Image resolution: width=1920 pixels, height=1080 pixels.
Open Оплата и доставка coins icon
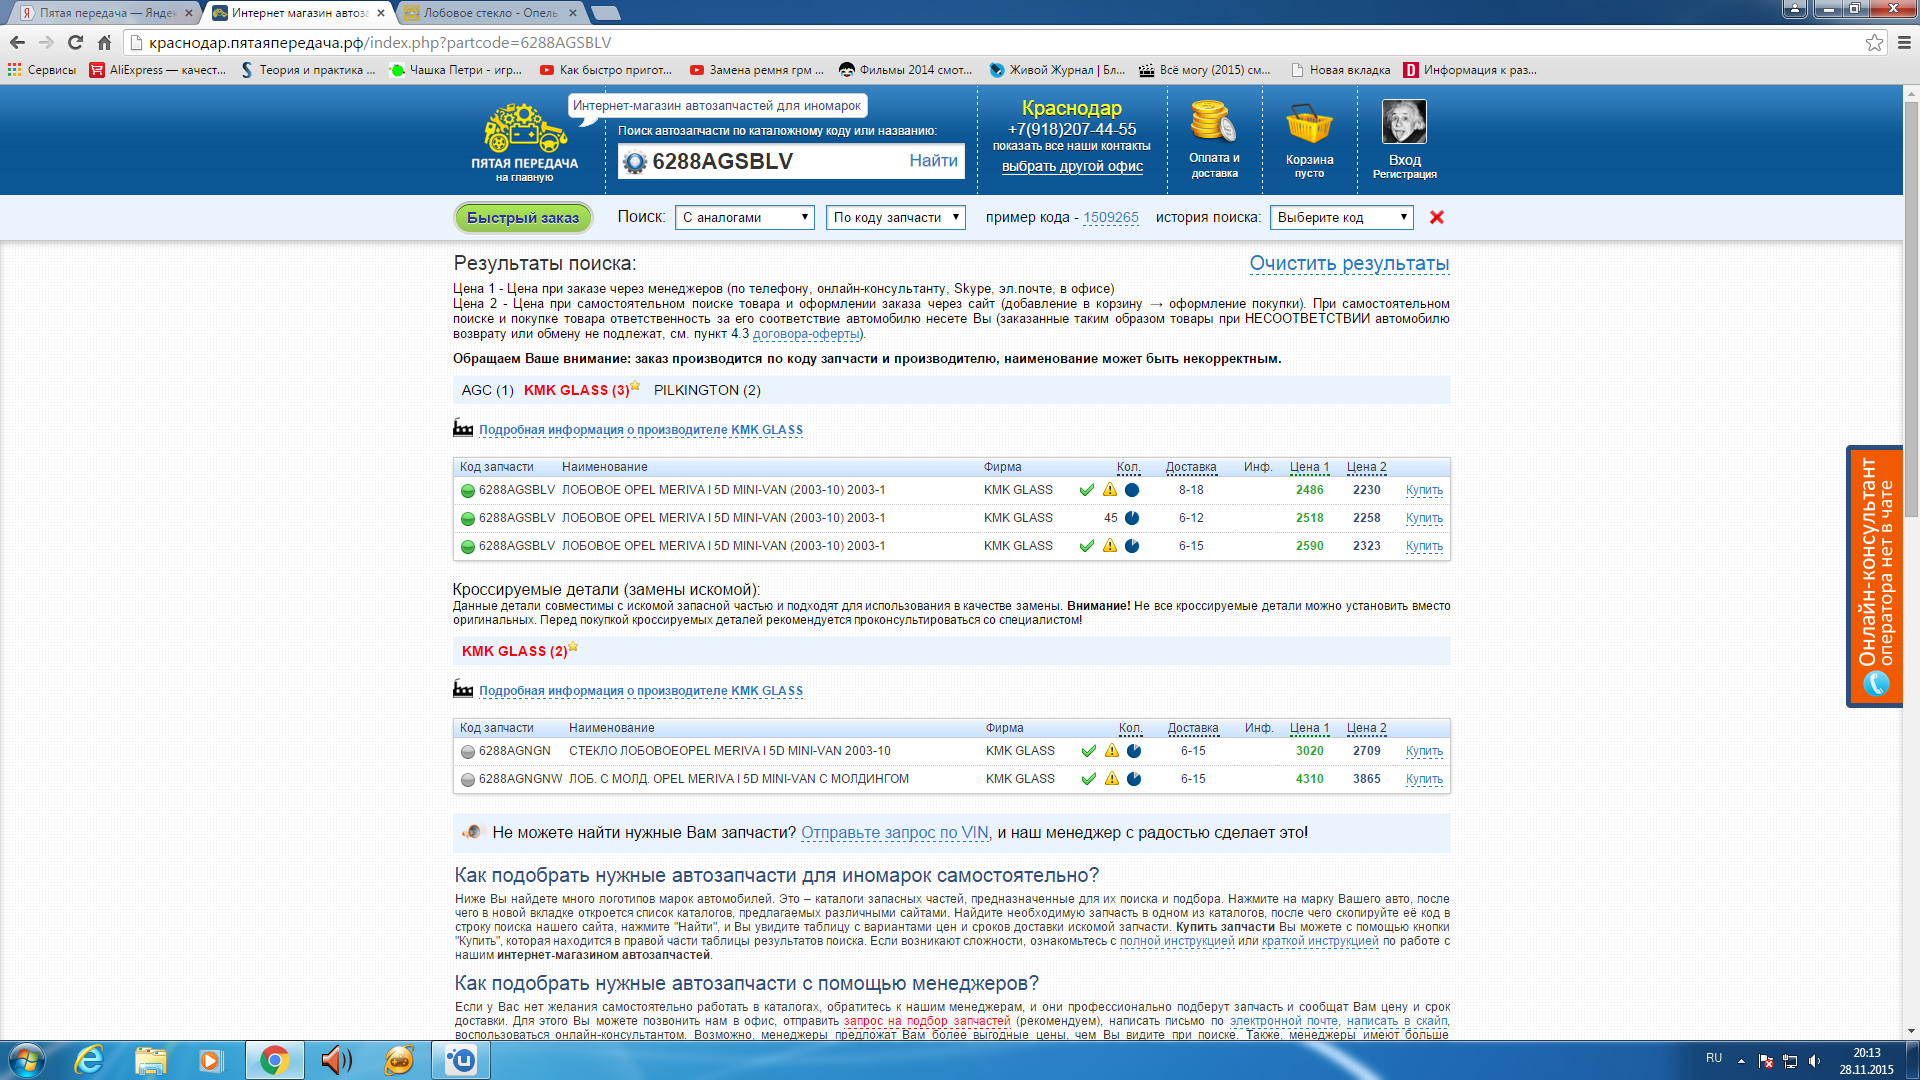point(1213,122)
